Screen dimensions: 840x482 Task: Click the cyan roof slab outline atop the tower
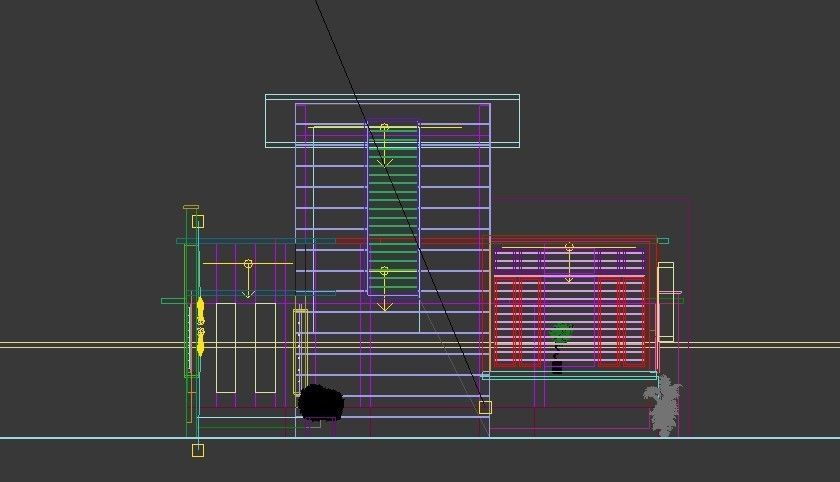(x=392, y=121)
